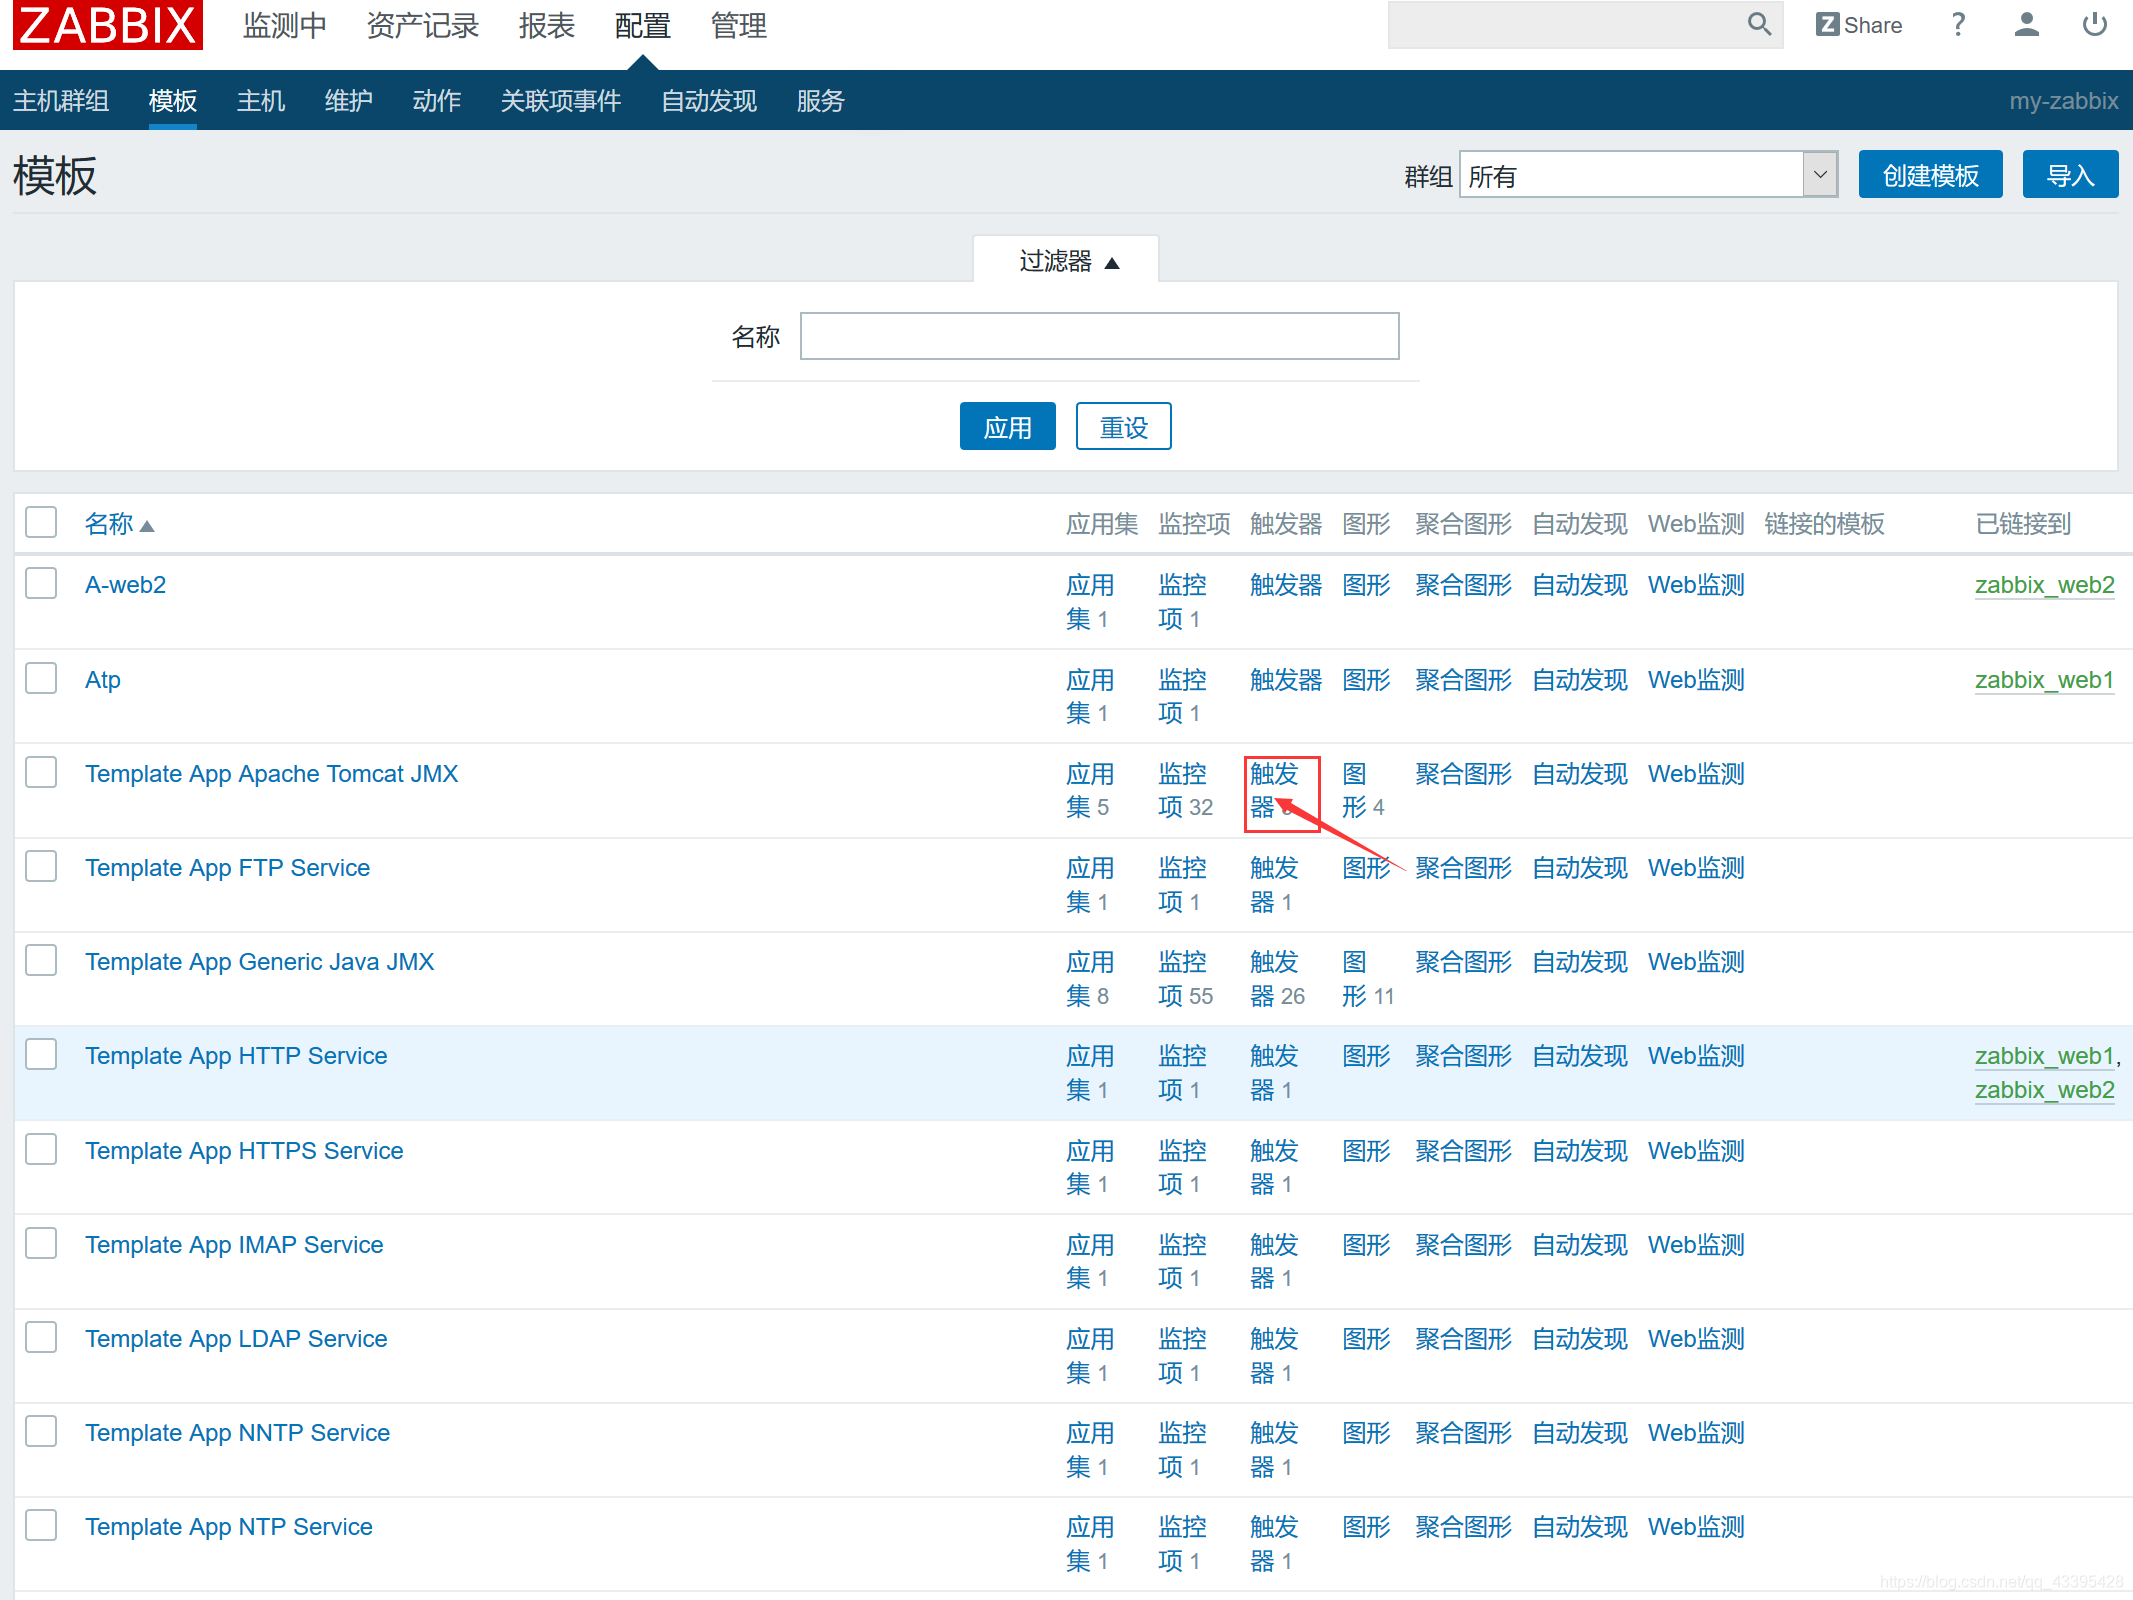Switch to 主机 submenu tab
The image size is (2133, 1600).
261,101
